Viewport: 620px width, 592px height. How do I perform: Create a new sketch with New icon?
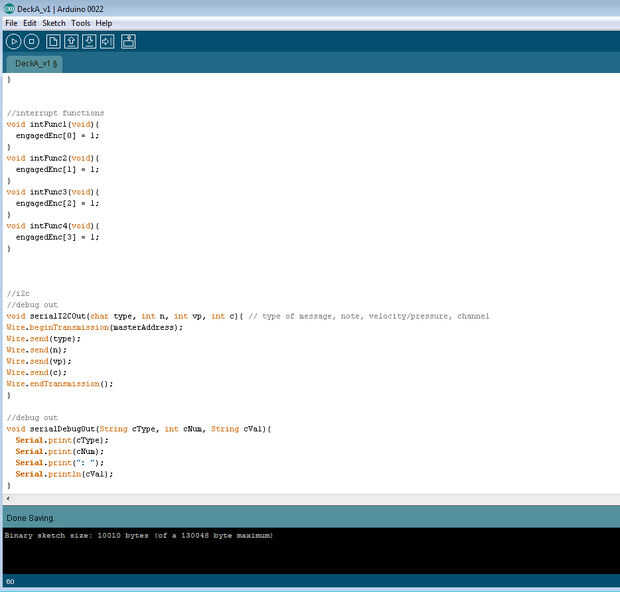[53, 41]
